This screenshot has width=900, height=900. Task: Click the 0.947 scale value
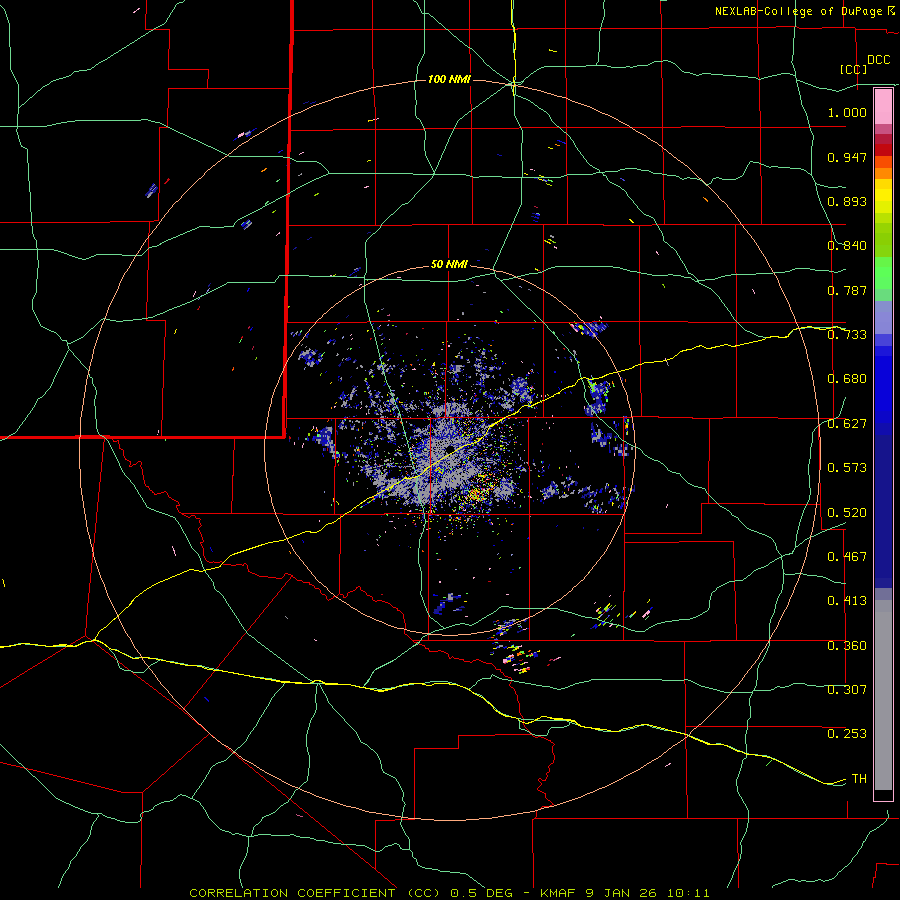coord(847,157)
